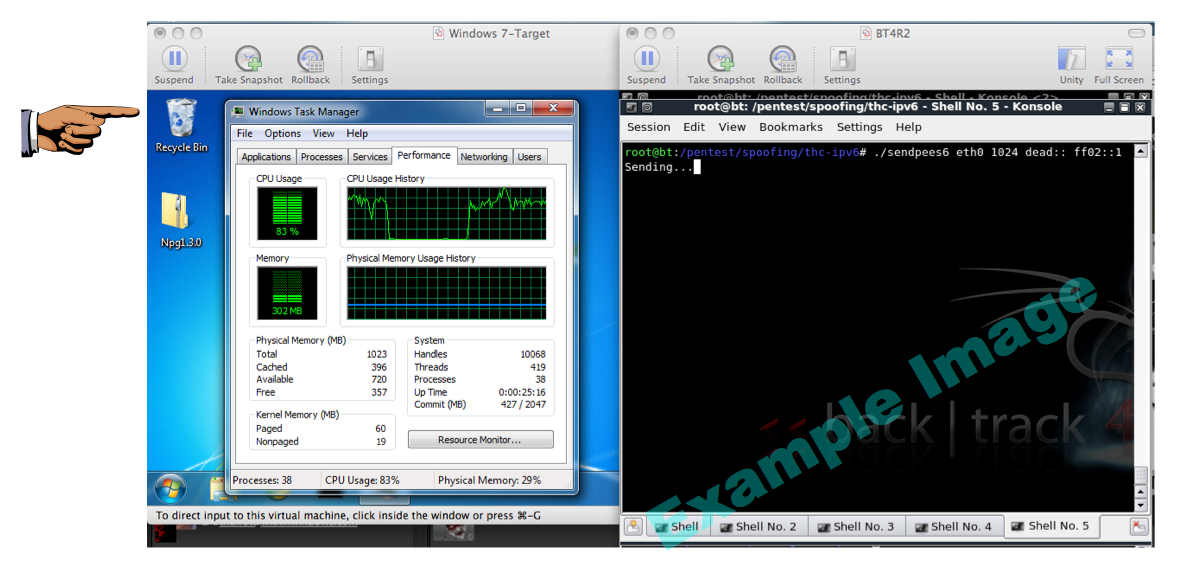
Task: Open View menu in Task Manager
Action: pyautogui.click(x=323, y=133)
